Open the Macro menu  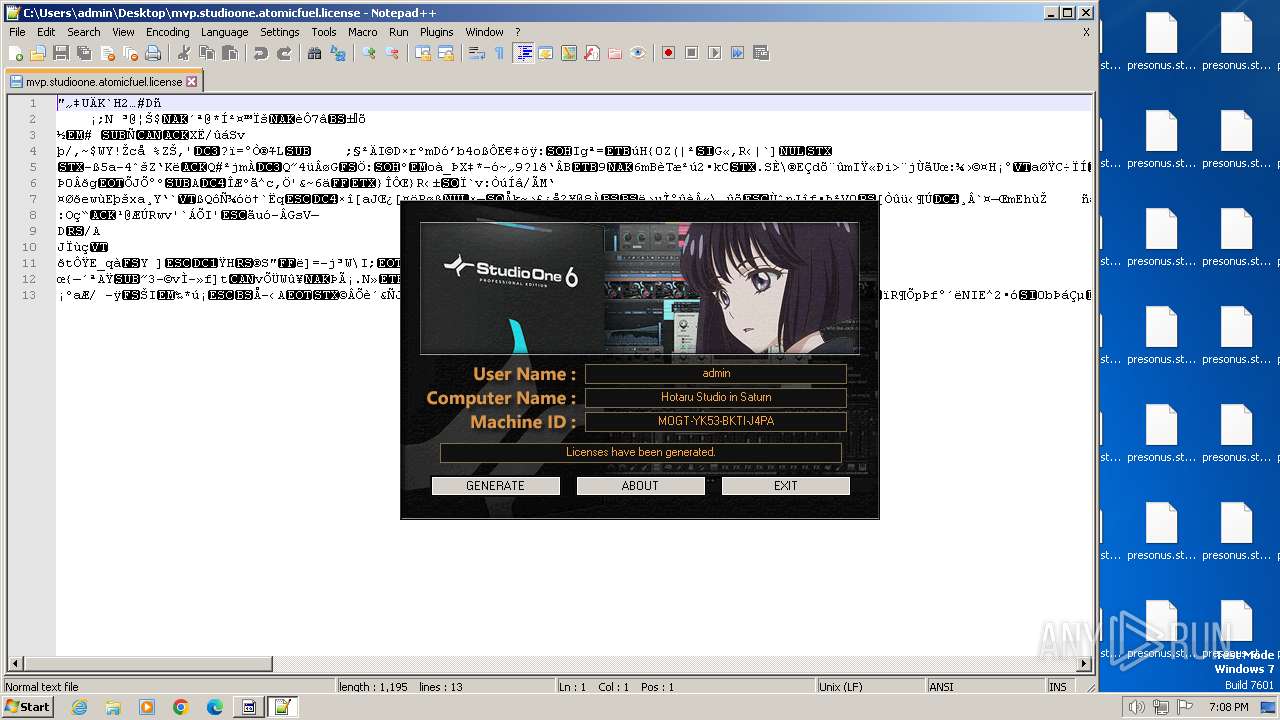[362, 32]
